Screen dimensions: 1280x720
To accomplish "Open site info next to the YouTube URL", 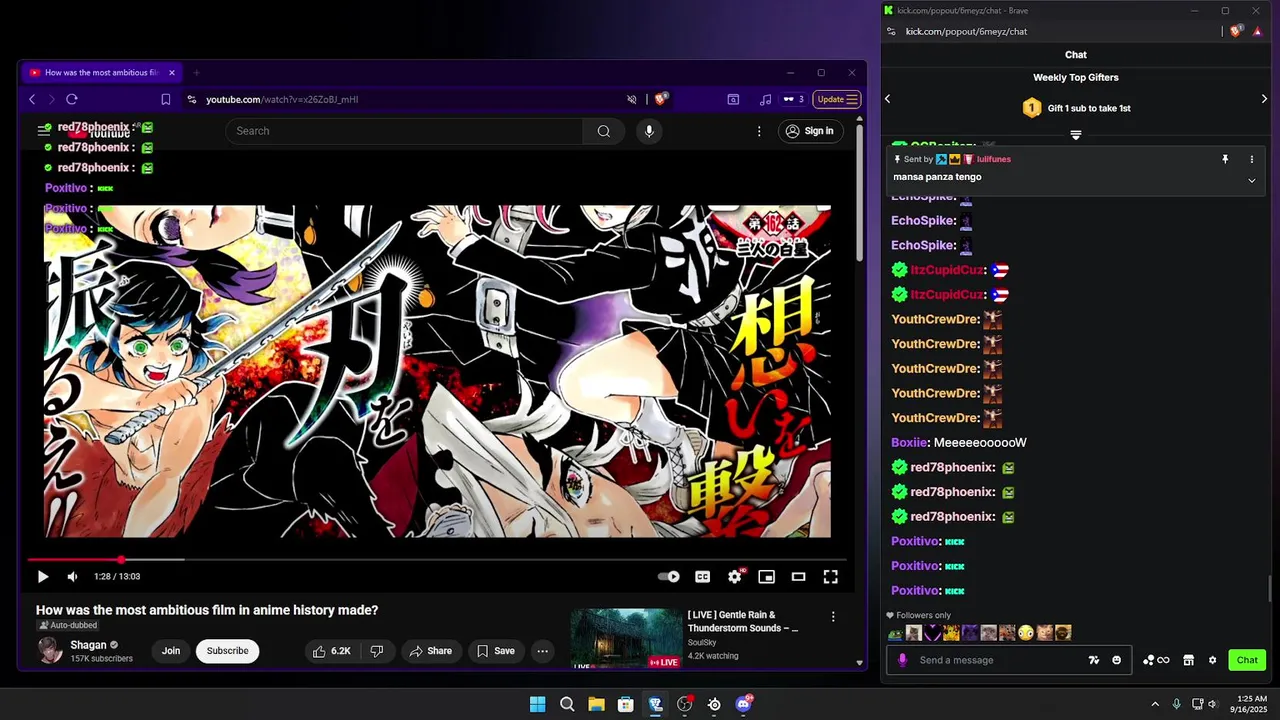I will pyautogui.click(x=192, y=99).
